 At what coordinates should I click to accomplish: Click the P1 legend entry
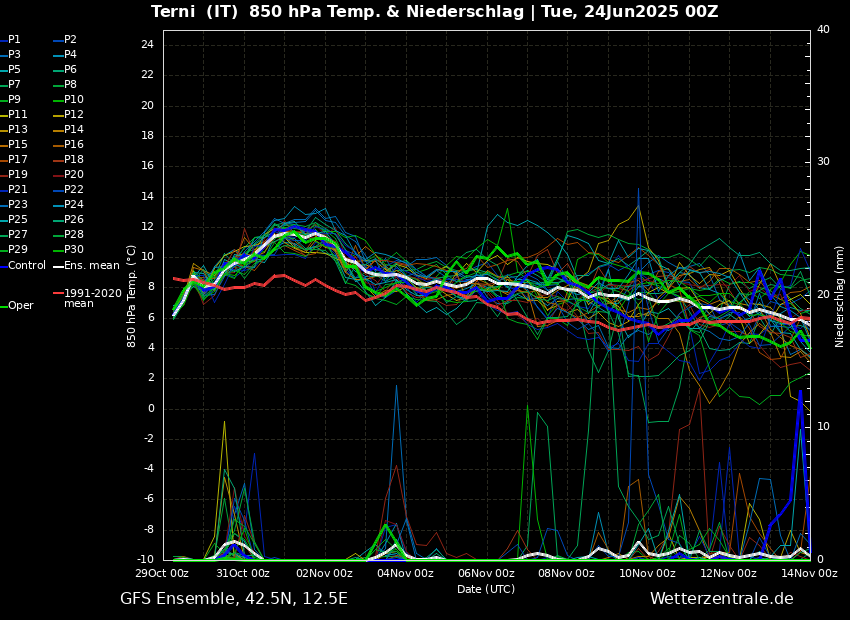point(14,40)
